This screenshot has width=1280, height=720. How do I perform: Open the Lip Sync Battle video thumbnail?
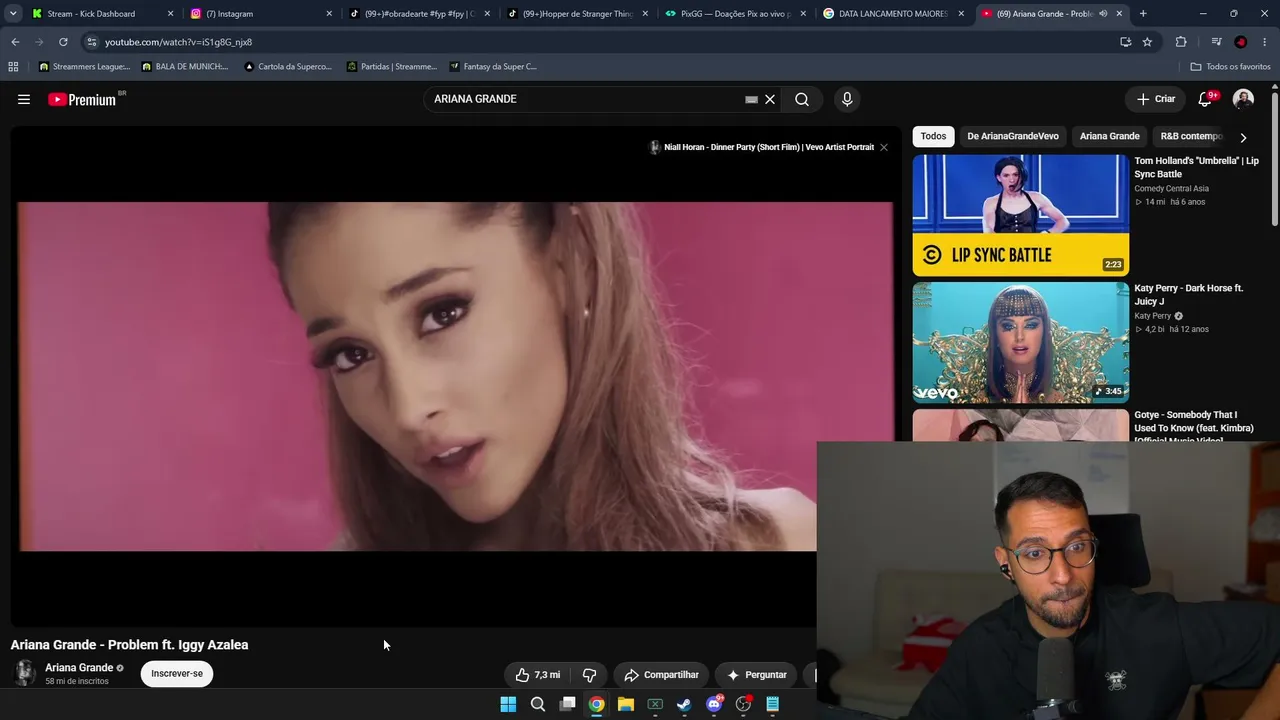1021,215
